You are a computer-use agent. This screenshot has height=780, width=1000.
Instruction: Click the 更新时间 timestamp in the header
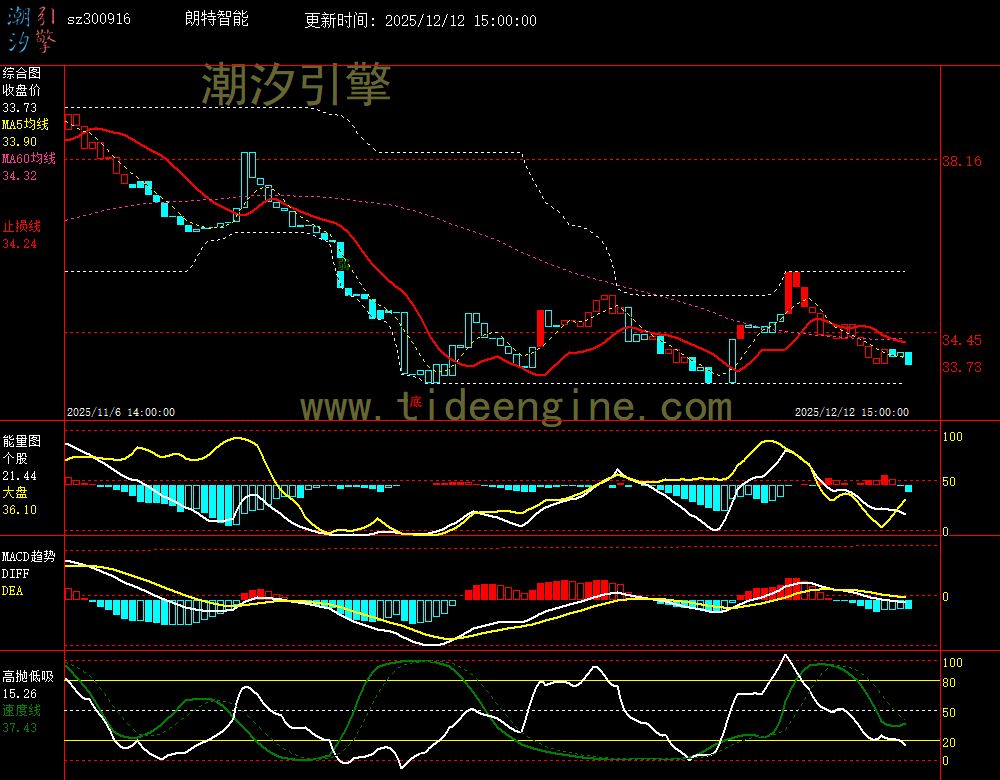pos(420,20)
